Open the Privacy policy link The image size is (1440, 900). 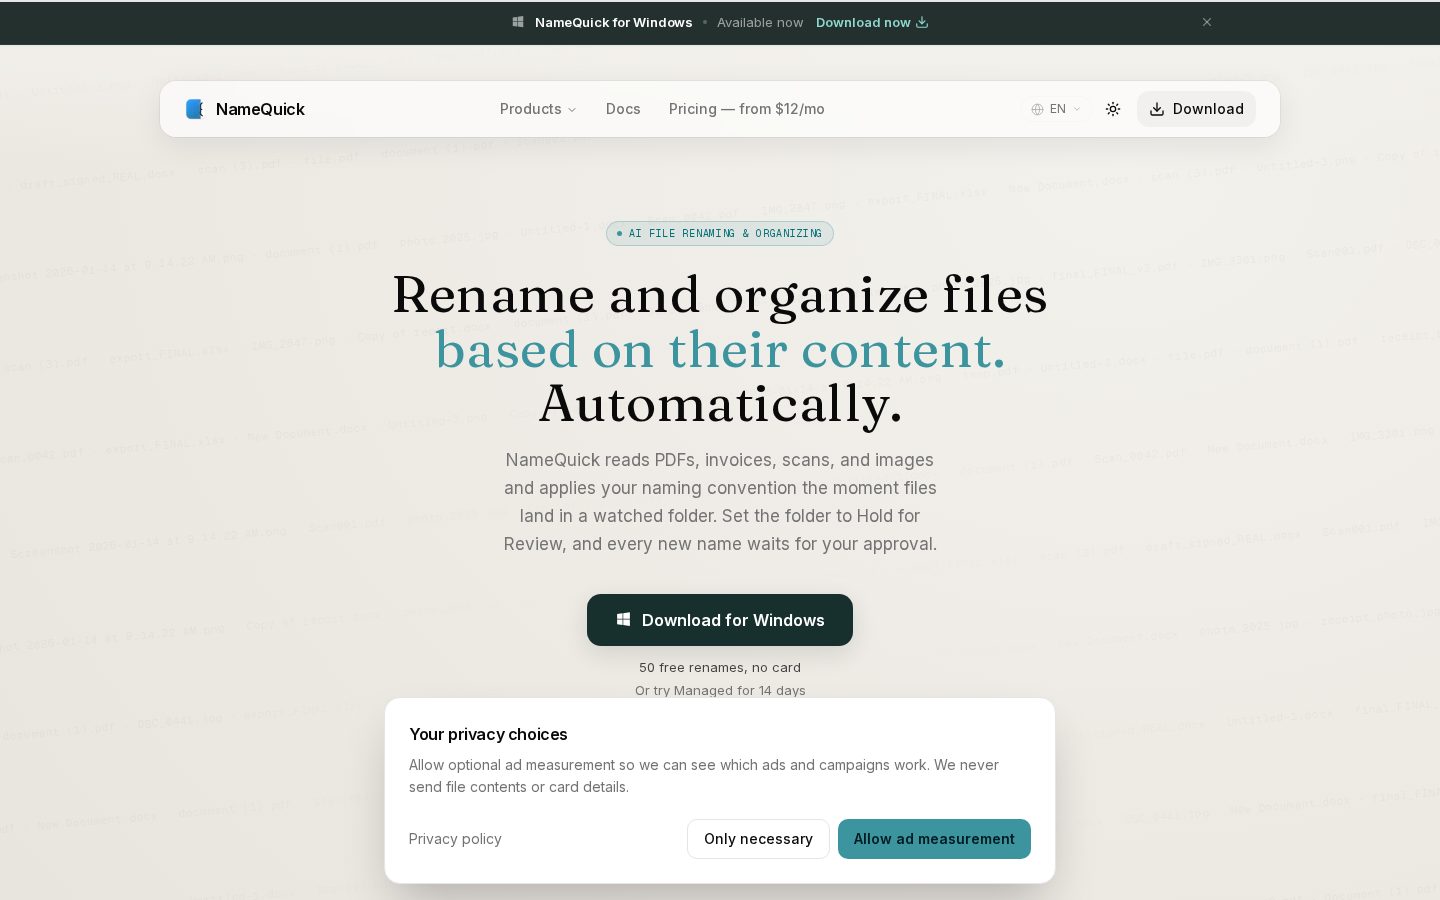point(455,839)
